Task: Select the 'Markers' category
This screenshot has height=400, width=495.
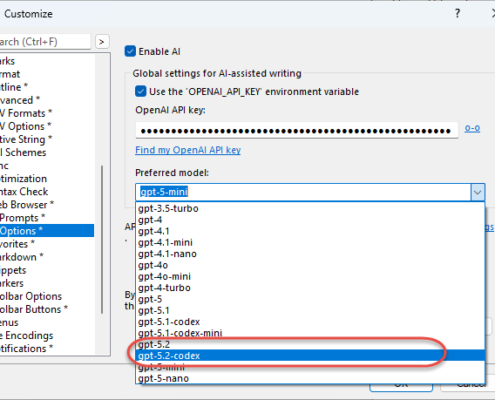Action: point(47,283)
